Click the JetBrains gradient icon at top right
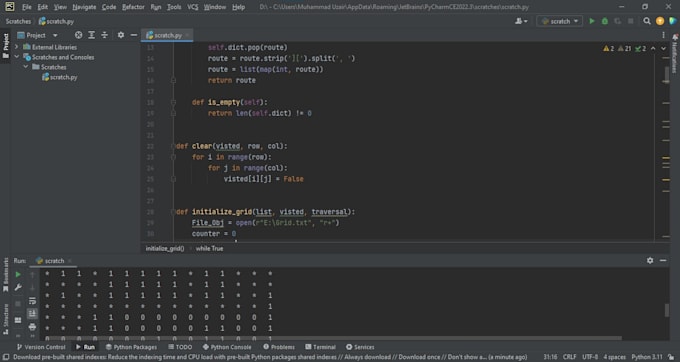680x362 pixels. 673,21
